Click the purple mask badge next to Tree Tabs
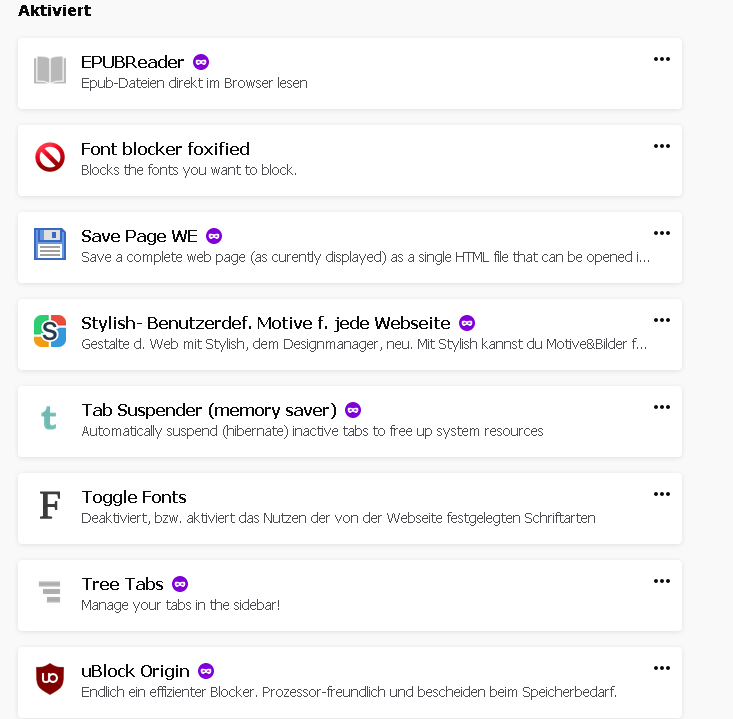This screenshot has height=719, width=733. click(x=180, y=584)
